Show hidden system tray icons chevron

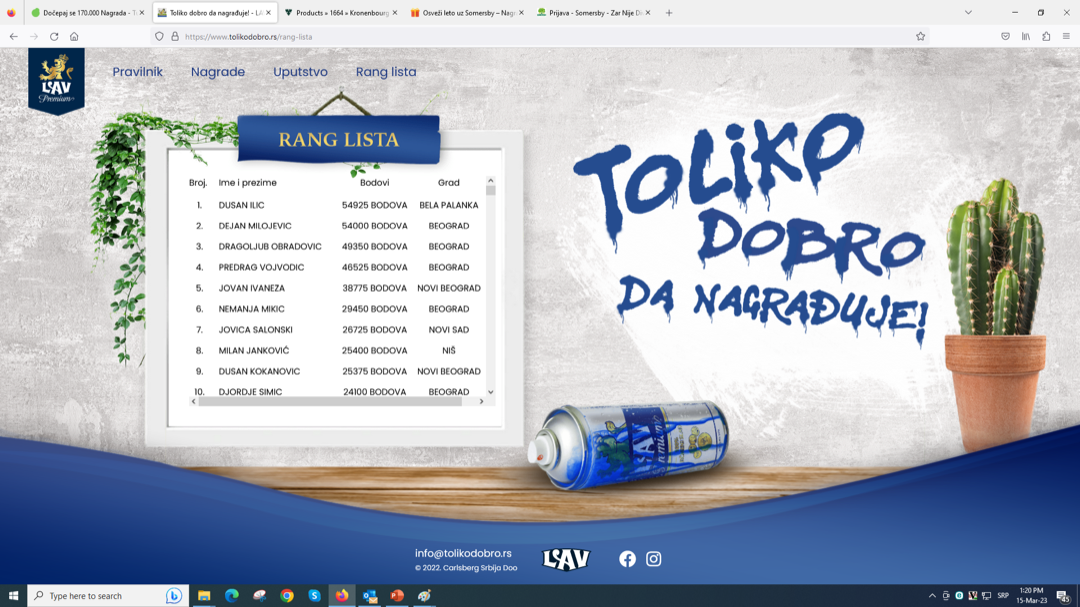click(x=932, y=596)
